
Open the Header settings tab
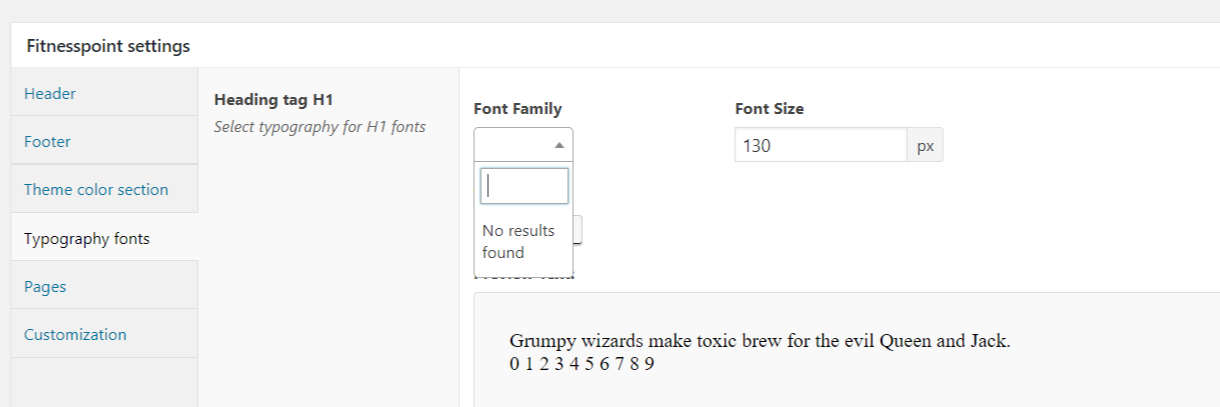point(104,93)
